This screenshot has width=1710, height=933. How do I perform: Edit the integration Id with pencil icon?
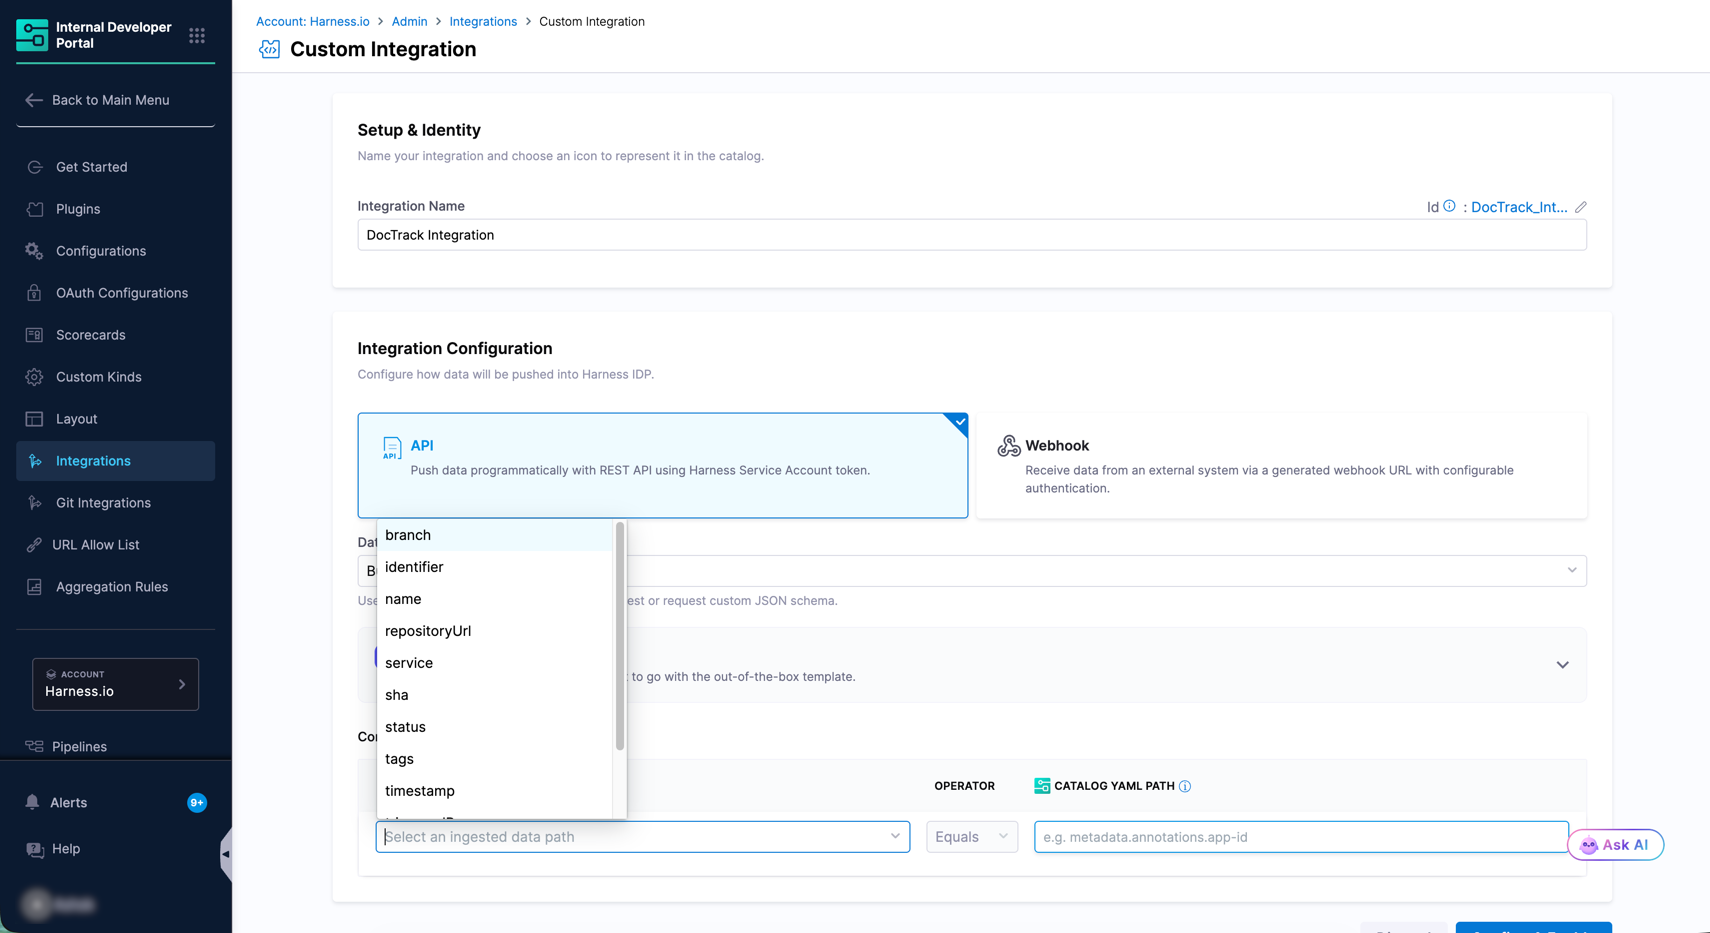(x=1581, y=207)
